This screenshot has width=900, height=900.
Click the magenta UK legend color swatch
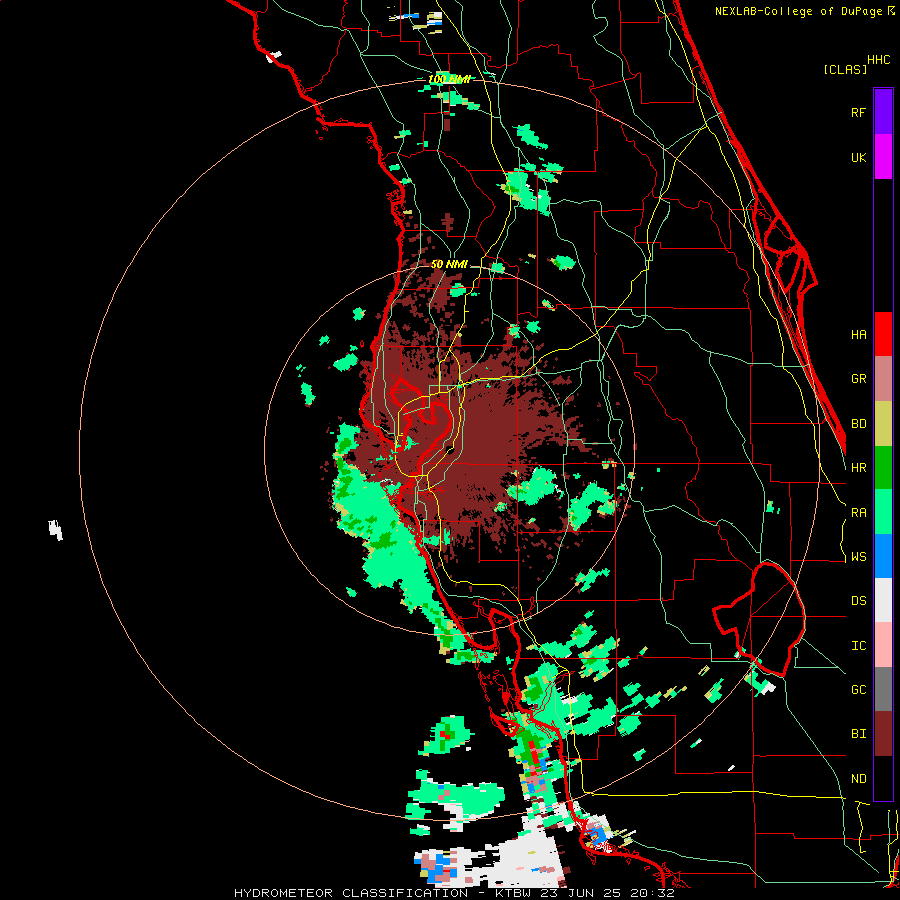[883, 156]
